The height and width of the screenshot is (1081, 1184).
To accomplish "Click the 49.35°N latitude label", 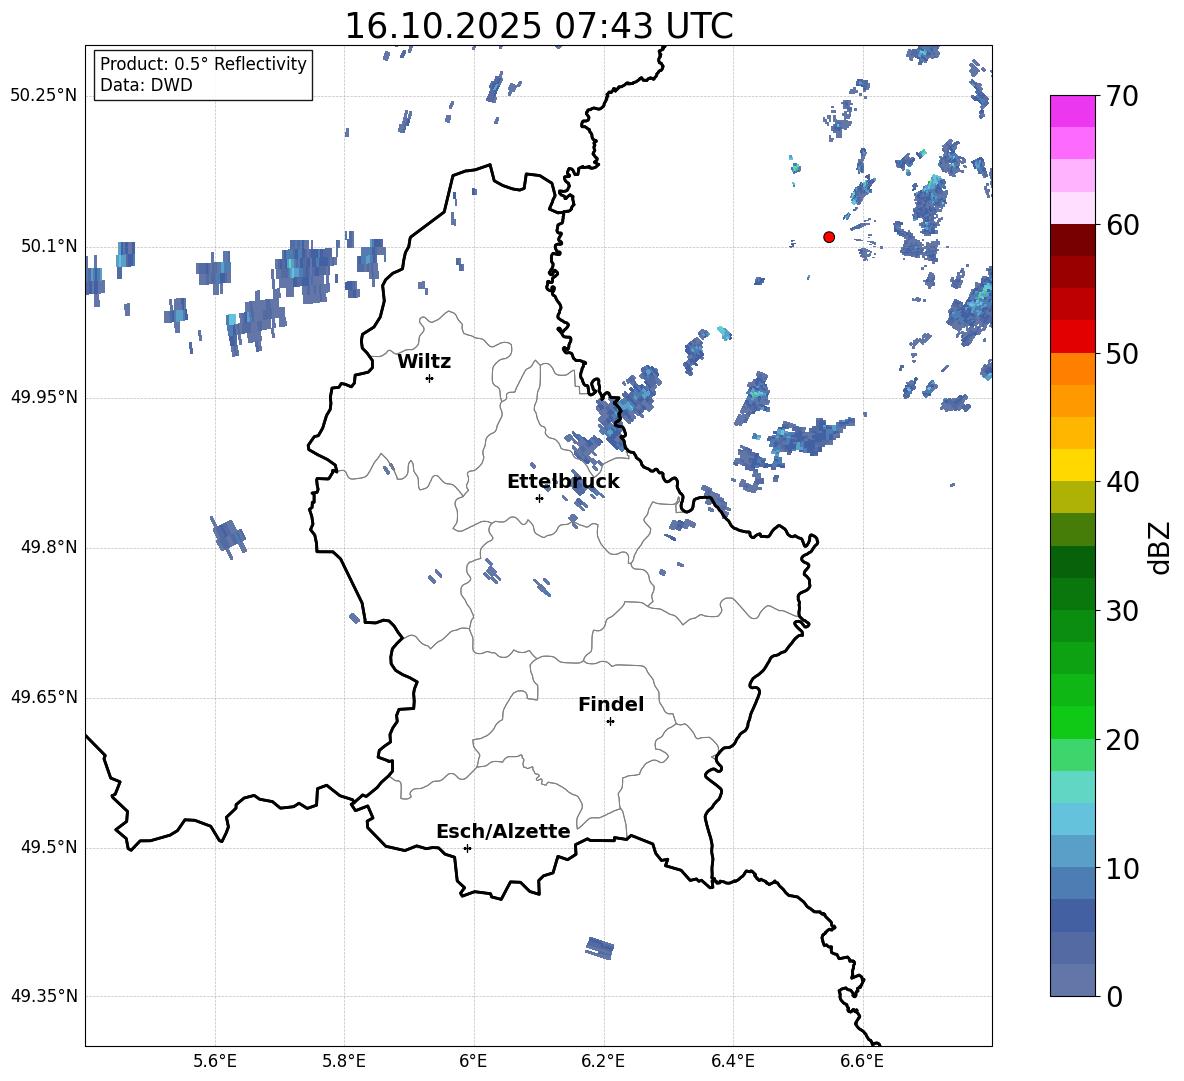I will pos(44,996).
